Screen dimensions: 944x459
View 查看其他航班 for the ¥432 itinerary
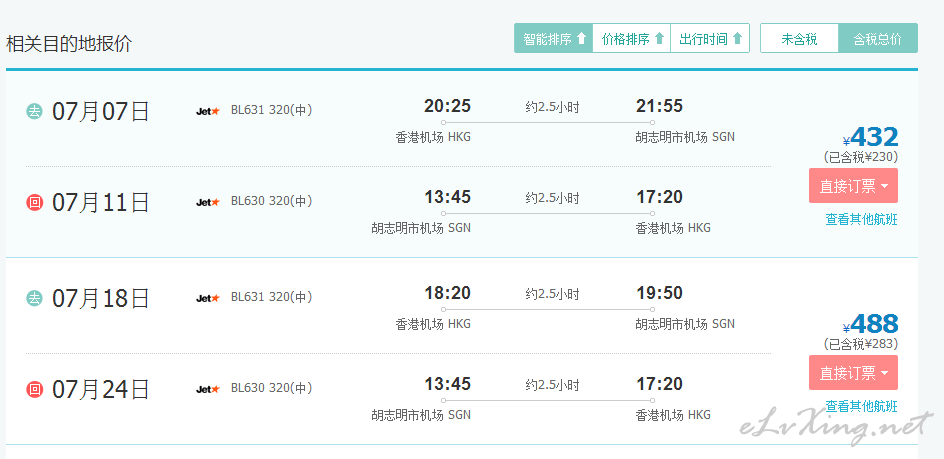pos(861,220)
